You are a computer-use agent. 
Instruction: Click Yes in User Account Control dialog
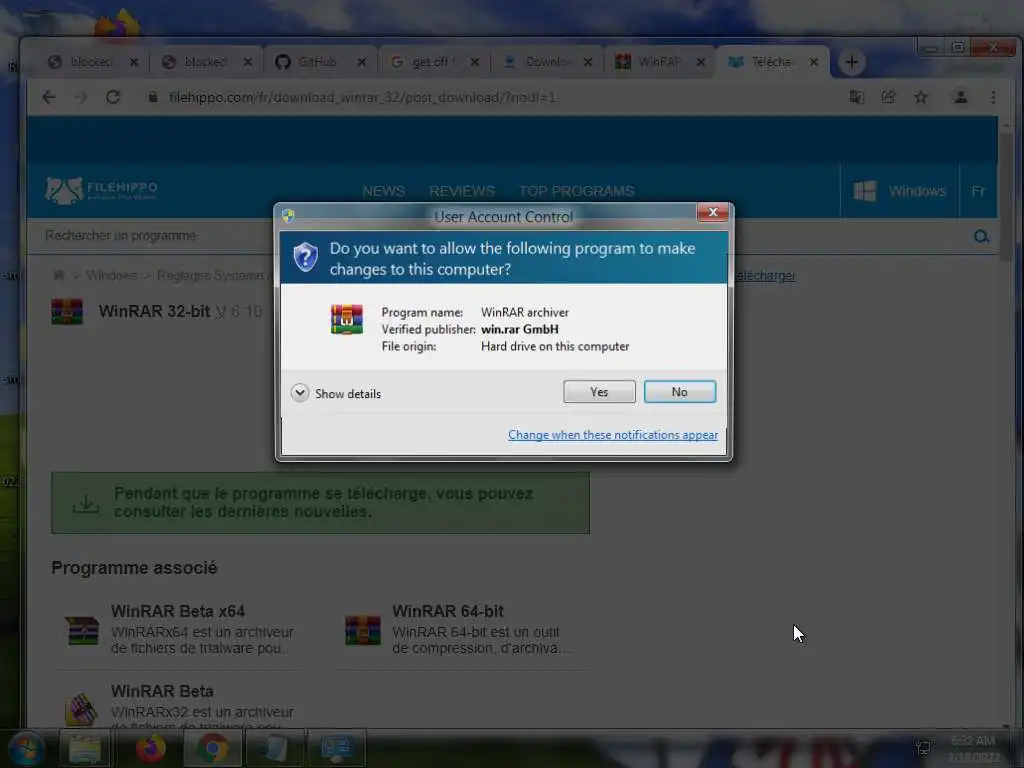pos(599,392)
